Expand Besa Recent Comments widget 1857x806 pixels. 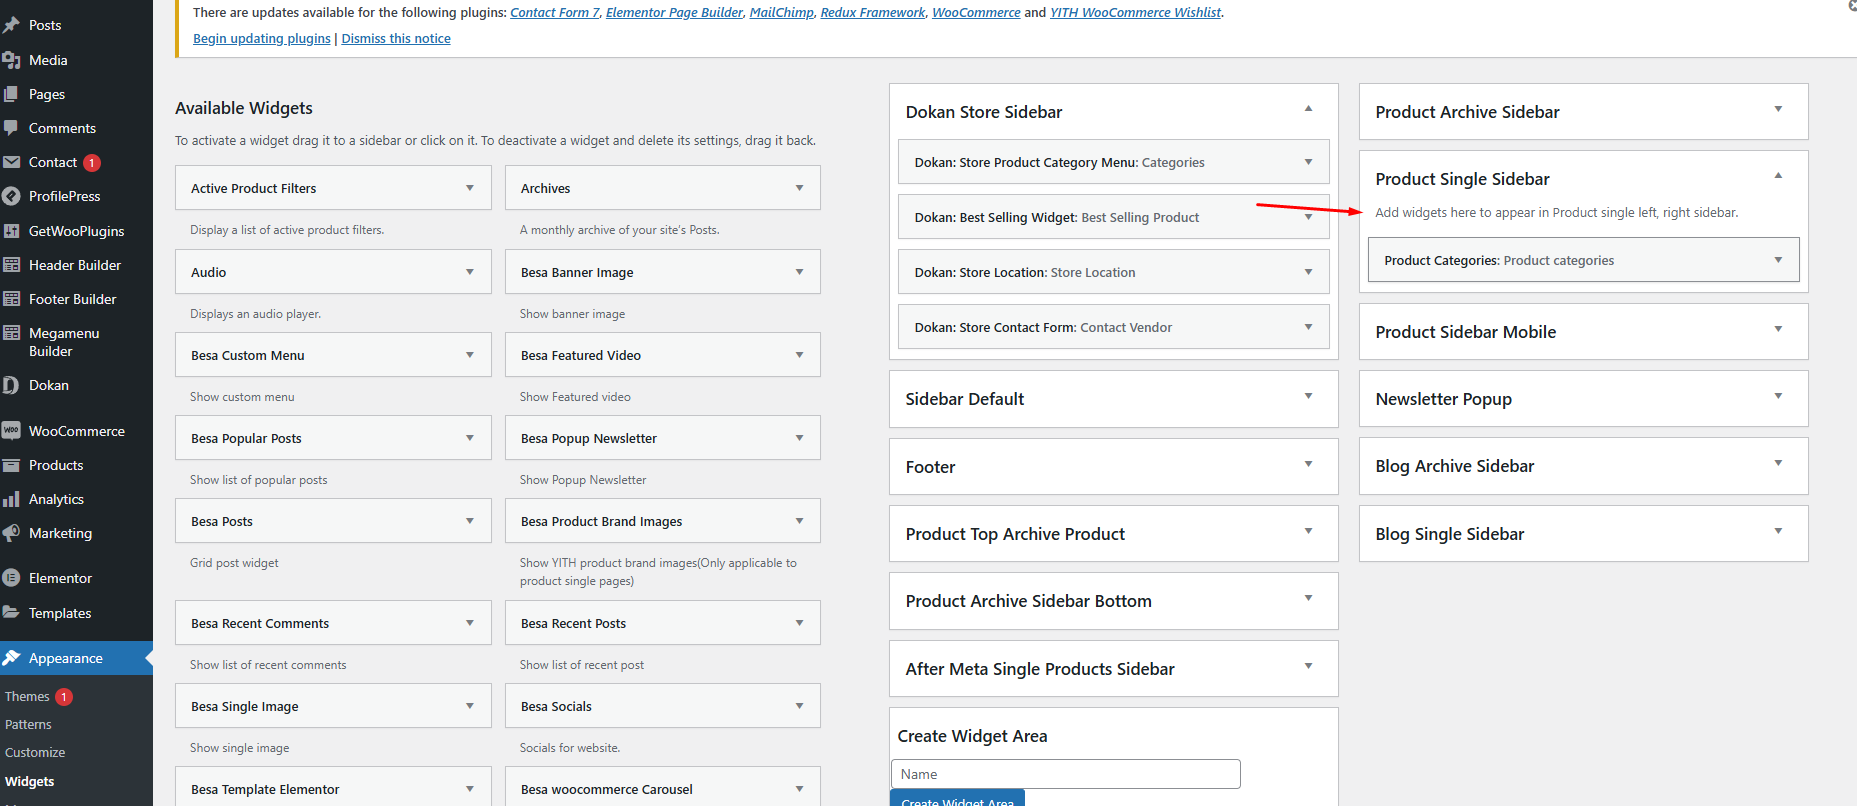470,623
